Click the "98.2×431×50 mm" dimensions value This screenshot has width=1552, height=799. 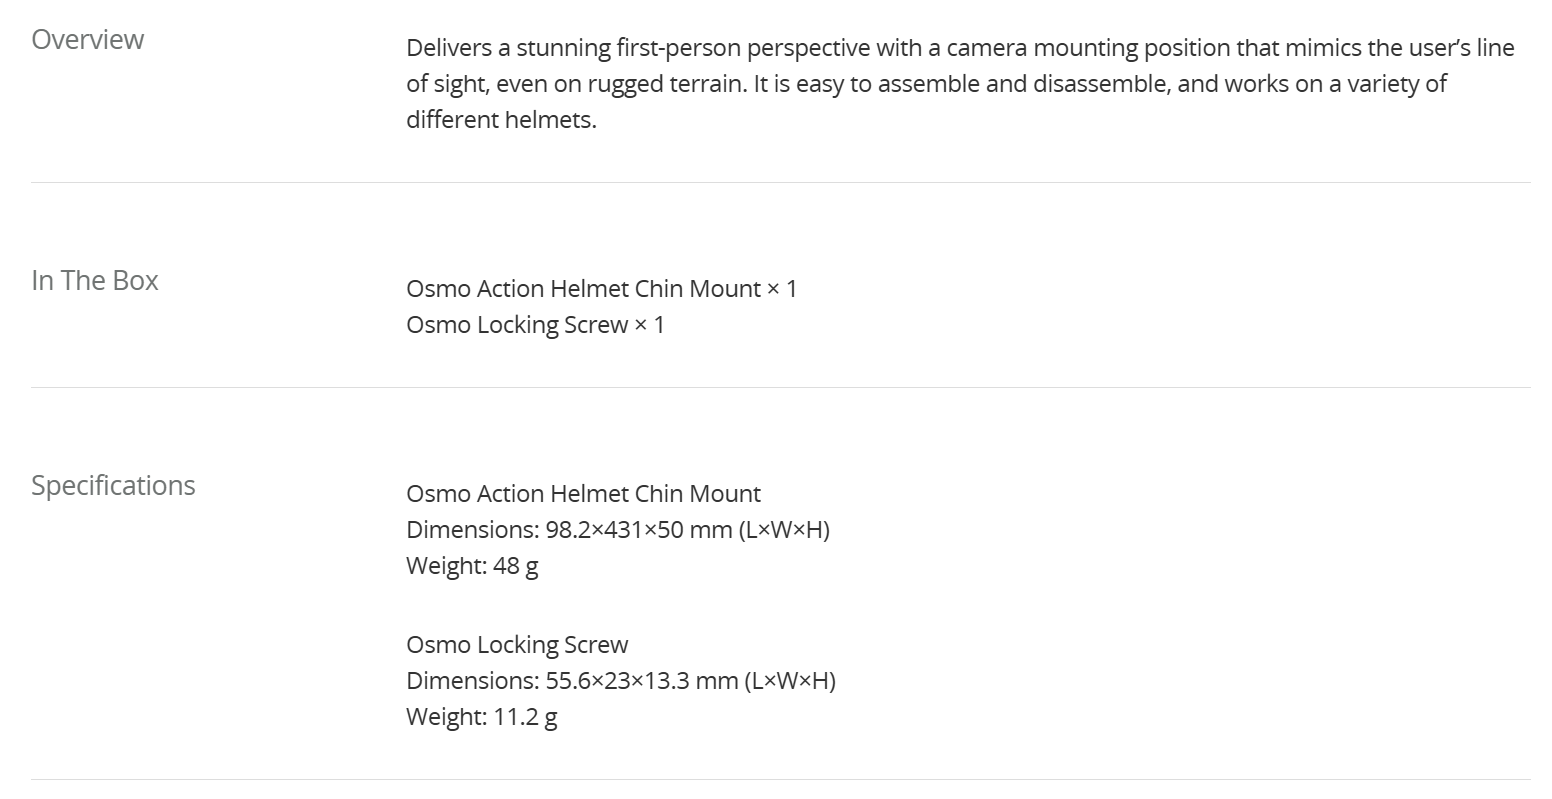pos(639,530)
